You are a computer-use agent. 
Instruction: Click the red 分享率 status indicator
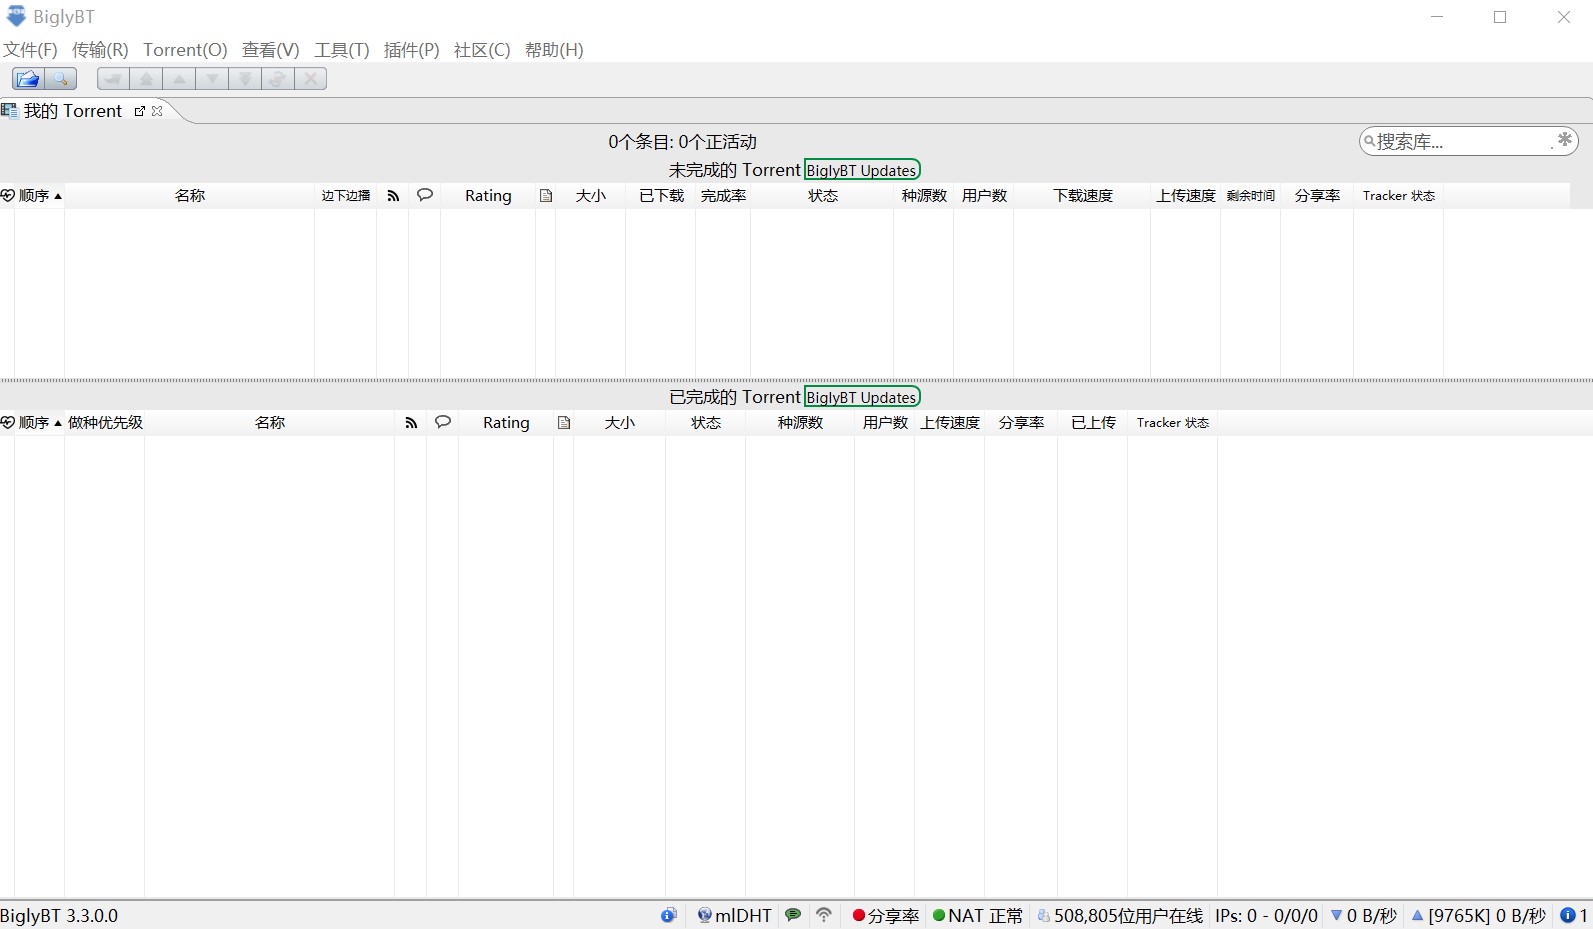click(x=886, y=915)
